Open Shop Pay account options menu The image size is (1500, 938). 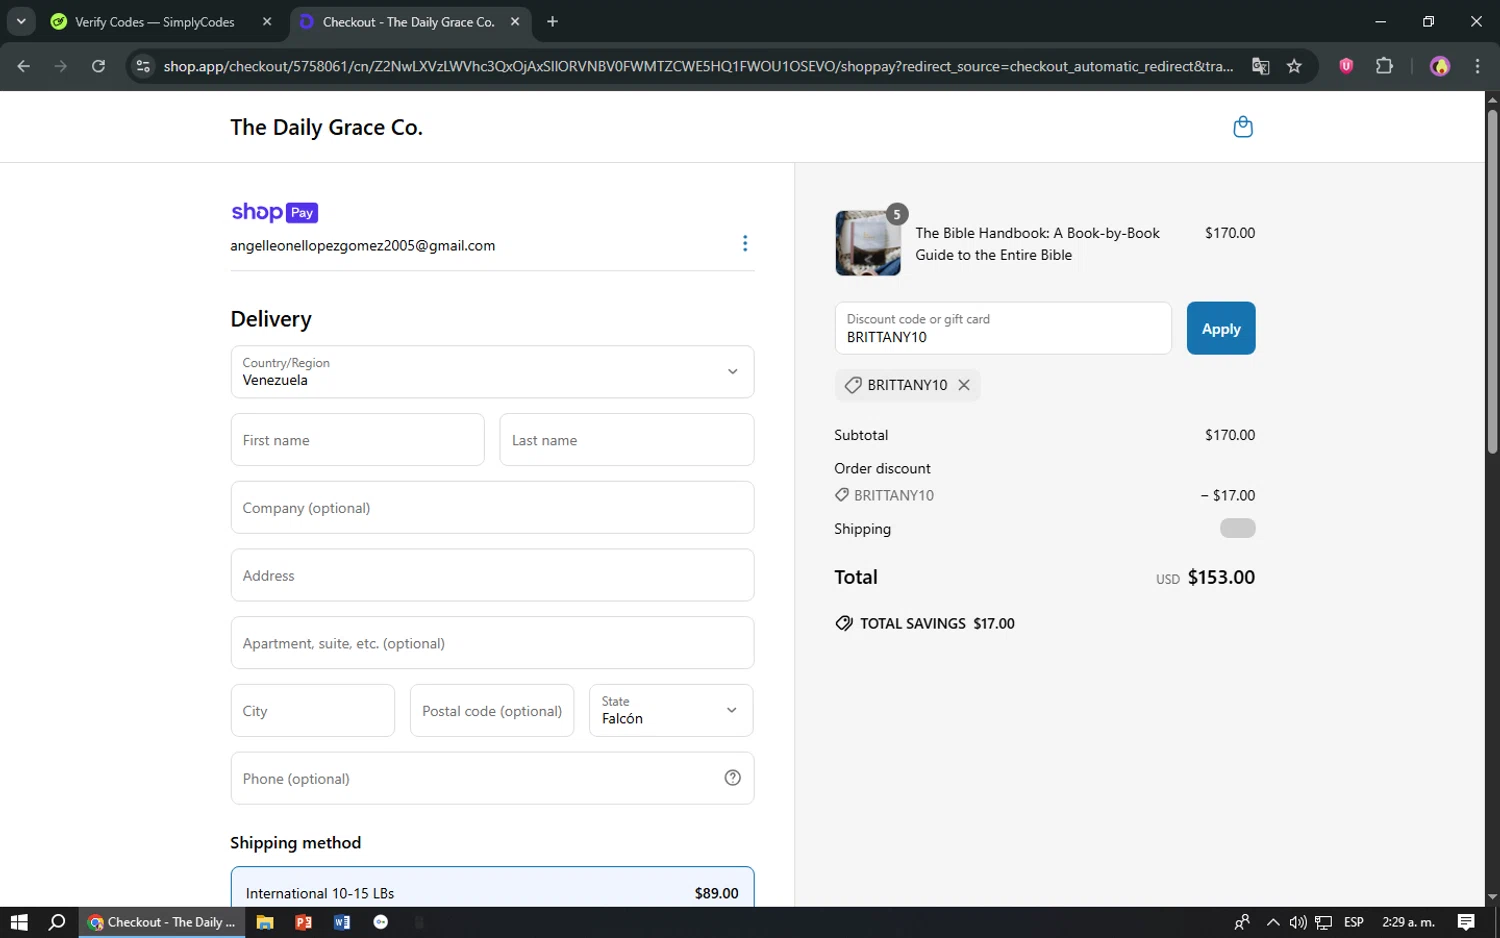pyautogui.click(x=745, y=243)
